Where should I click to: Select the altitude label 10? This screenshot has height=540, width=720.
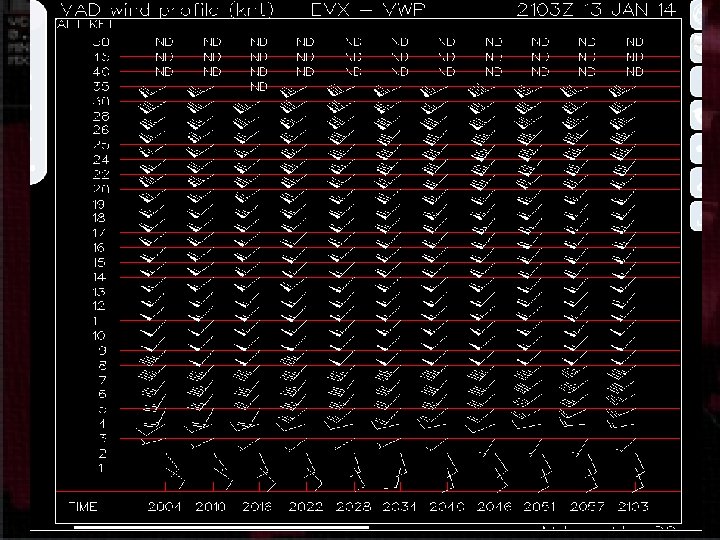pos(99,336)
